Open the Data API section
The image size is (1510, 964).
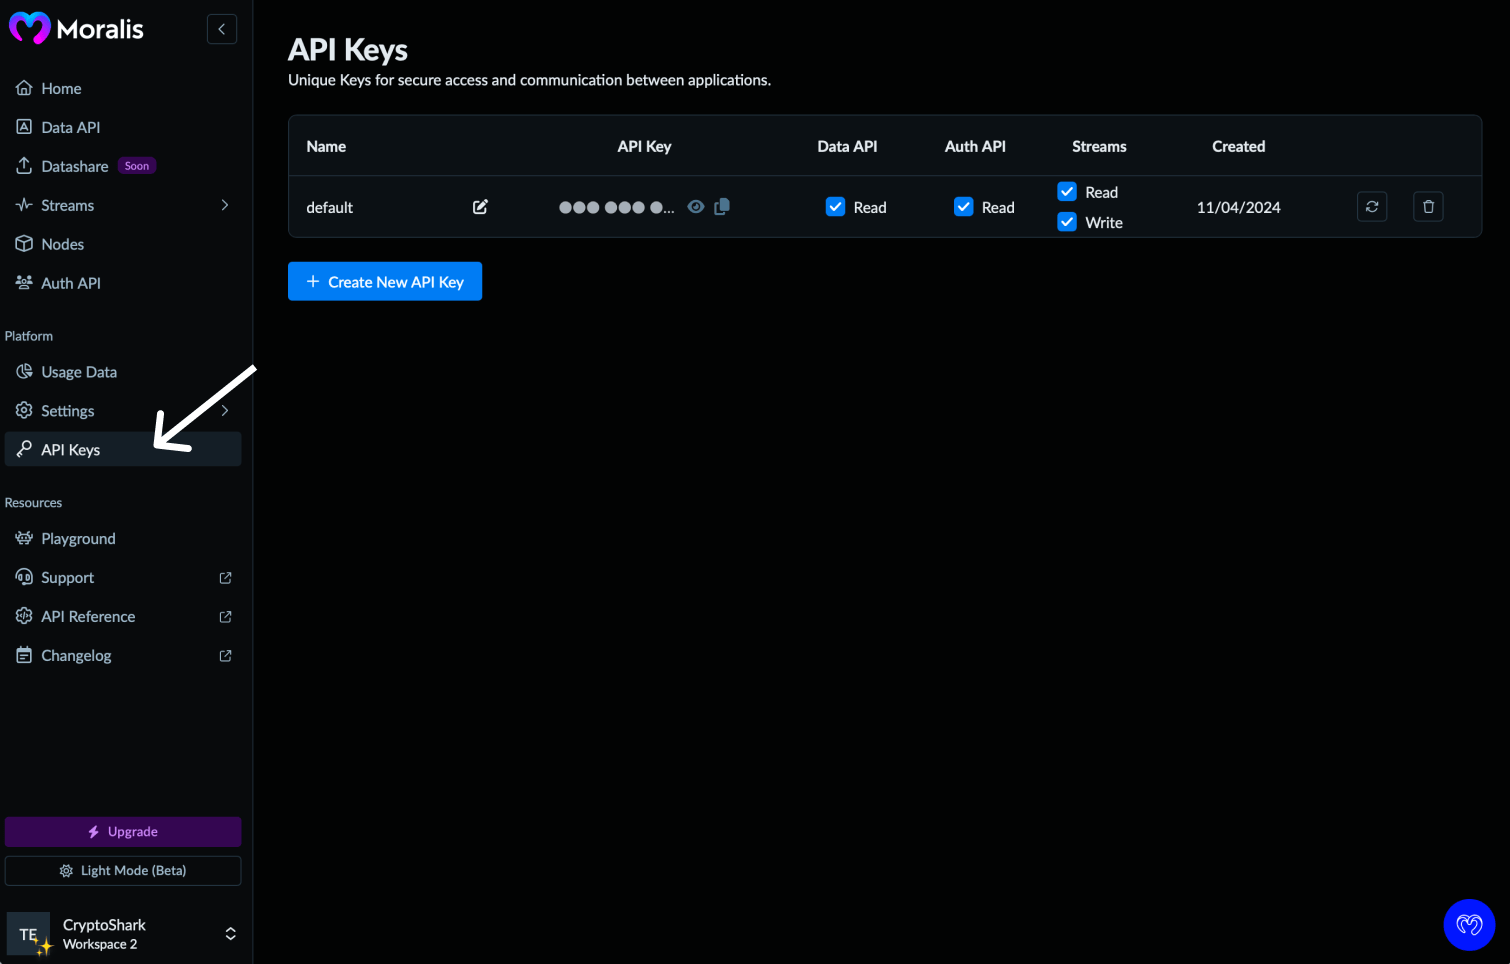click(70, 127)
